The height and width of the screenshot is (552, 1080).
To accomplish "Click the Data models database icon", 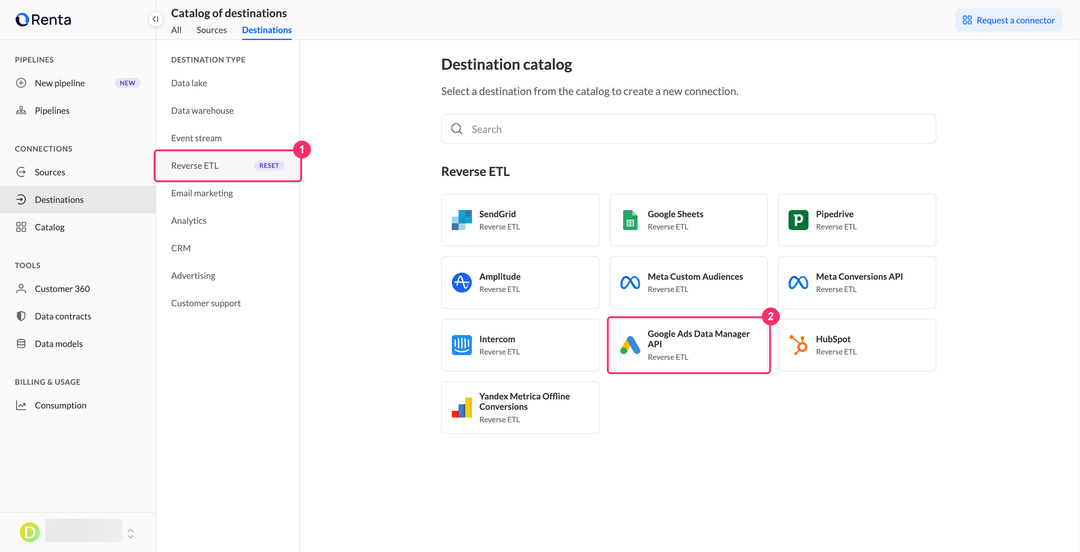I will [21, 344].
